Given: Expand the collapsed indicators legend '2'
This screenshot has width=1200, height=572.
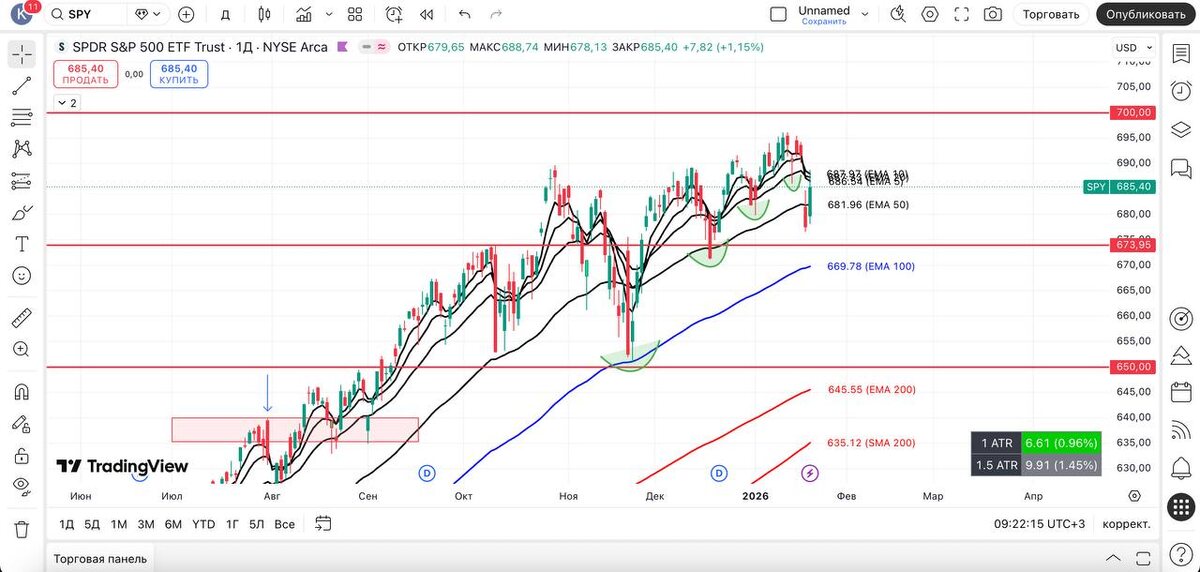Looking at the screenshot, I should (66, 103).
